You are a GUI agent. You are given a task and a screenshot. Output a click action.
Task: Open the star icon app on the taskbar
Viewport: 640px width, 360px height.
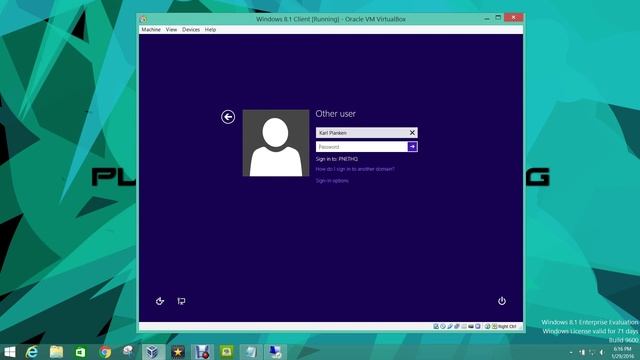tap(178, 352)
